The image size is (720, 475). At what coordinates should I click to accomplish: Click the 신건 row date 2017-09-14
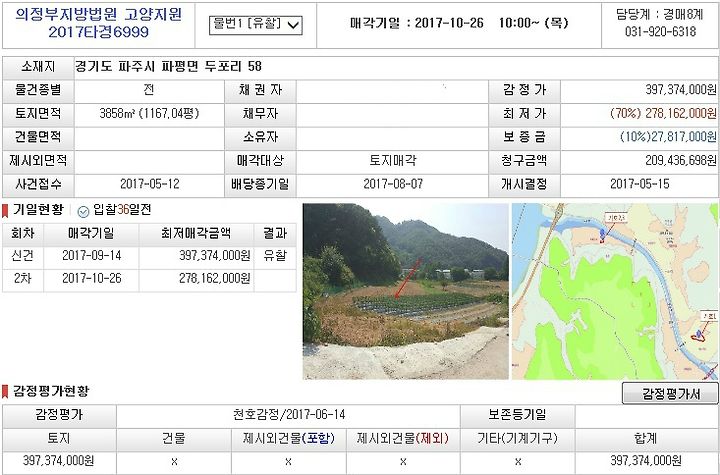pos(91,255)
